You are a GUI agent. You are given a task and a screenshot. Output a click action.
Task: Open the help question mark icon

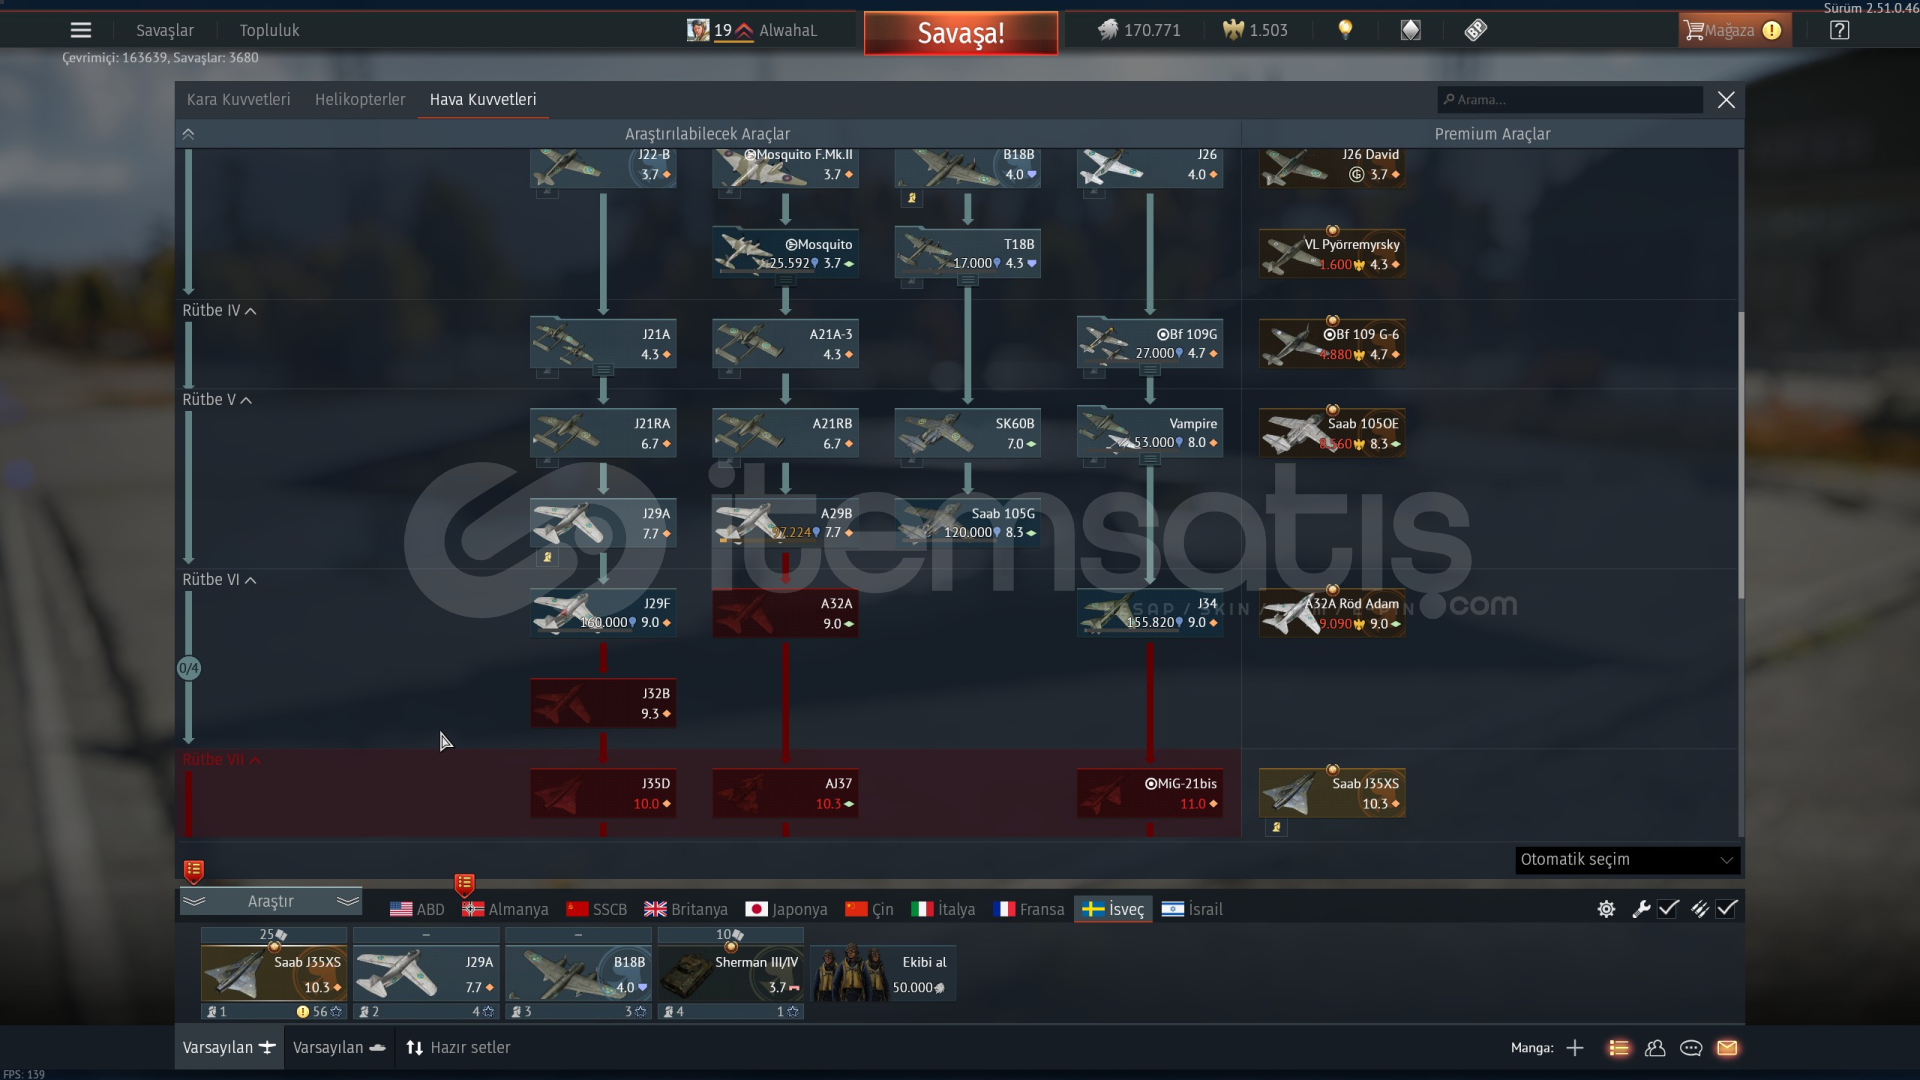tap(1839, 30)
